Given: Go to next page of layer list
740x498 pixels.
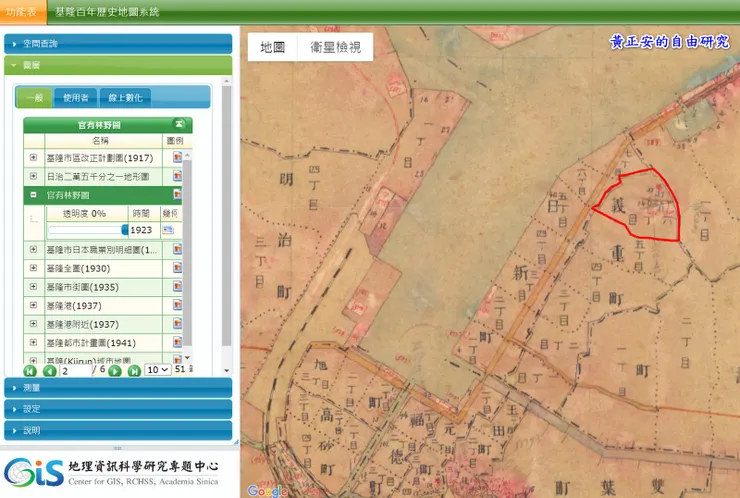Looking at the screenshot, I should 115,370.
